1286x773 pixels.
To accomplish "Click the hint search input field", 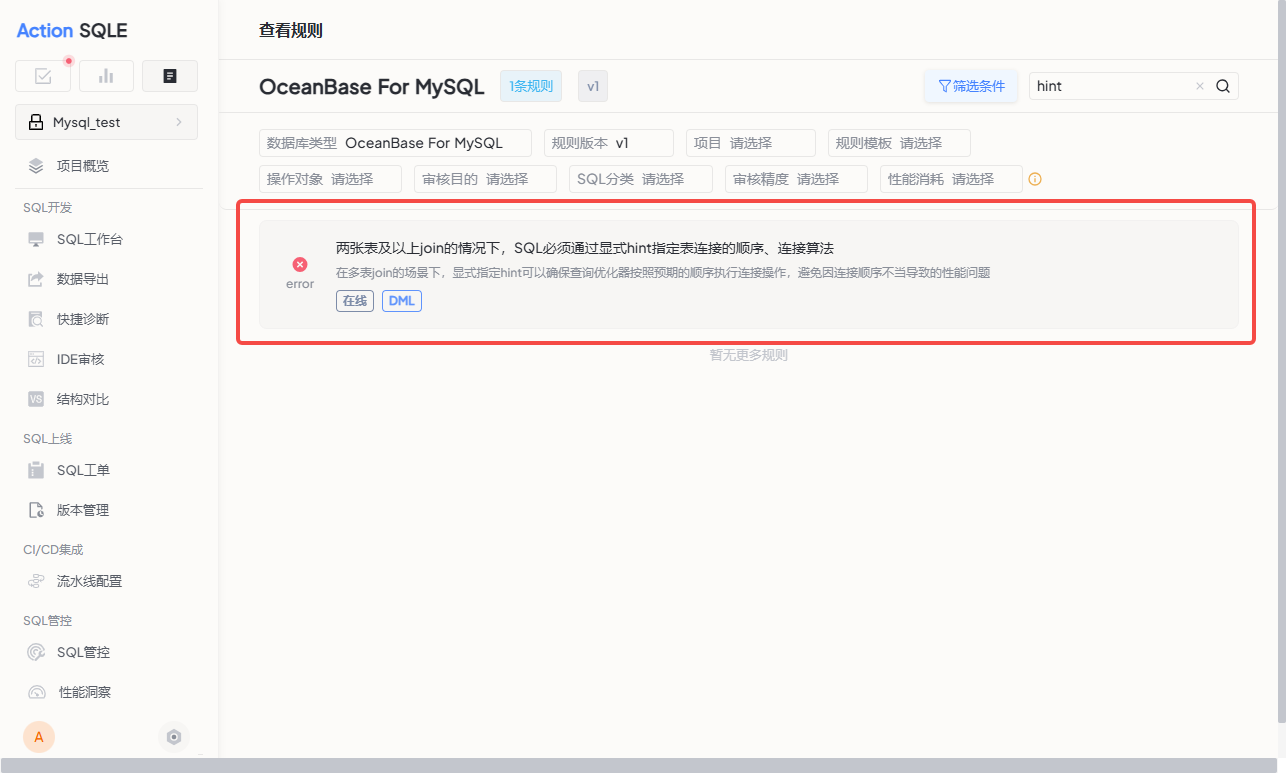I will pyautogui.click(x=1110, y=86).
